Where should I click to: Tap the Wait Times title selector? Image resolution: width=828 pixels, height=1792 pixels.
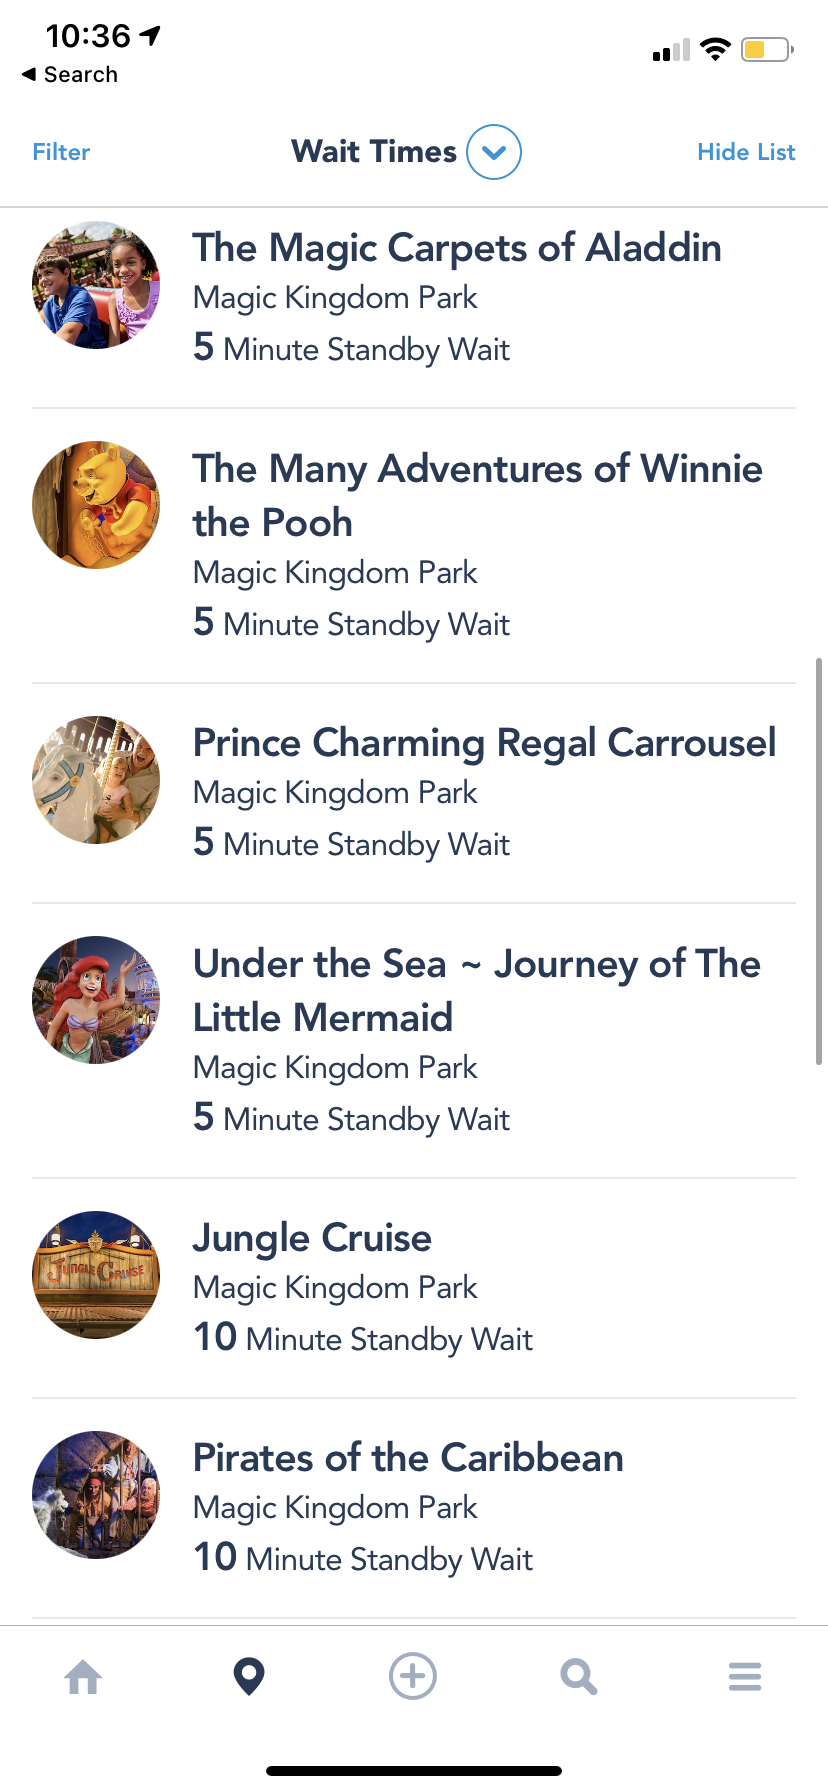374,152
